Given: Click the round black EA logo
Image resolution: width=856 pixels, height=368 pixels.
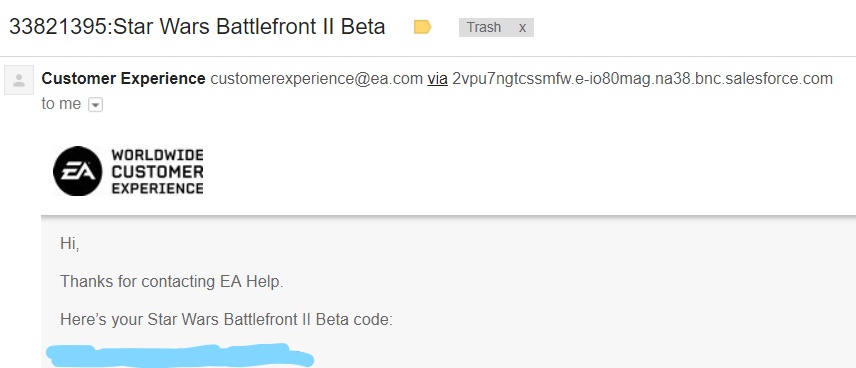Looking at the screenshot, I should pyautogui.click(x=78, y=171).
